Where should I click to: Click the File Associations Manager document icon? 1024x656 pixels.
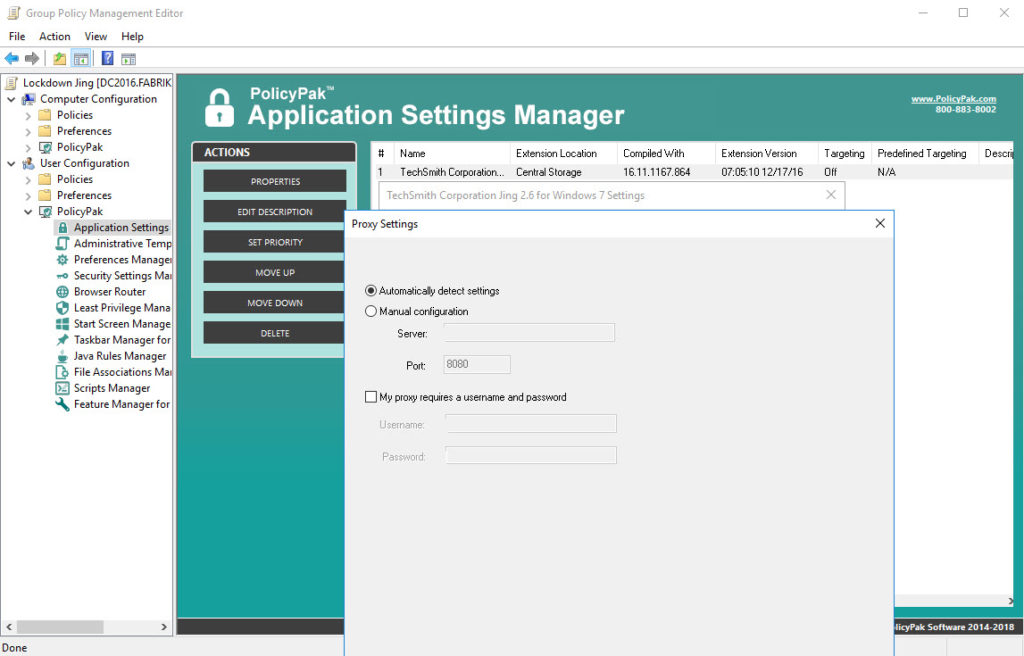coord(63,372)
